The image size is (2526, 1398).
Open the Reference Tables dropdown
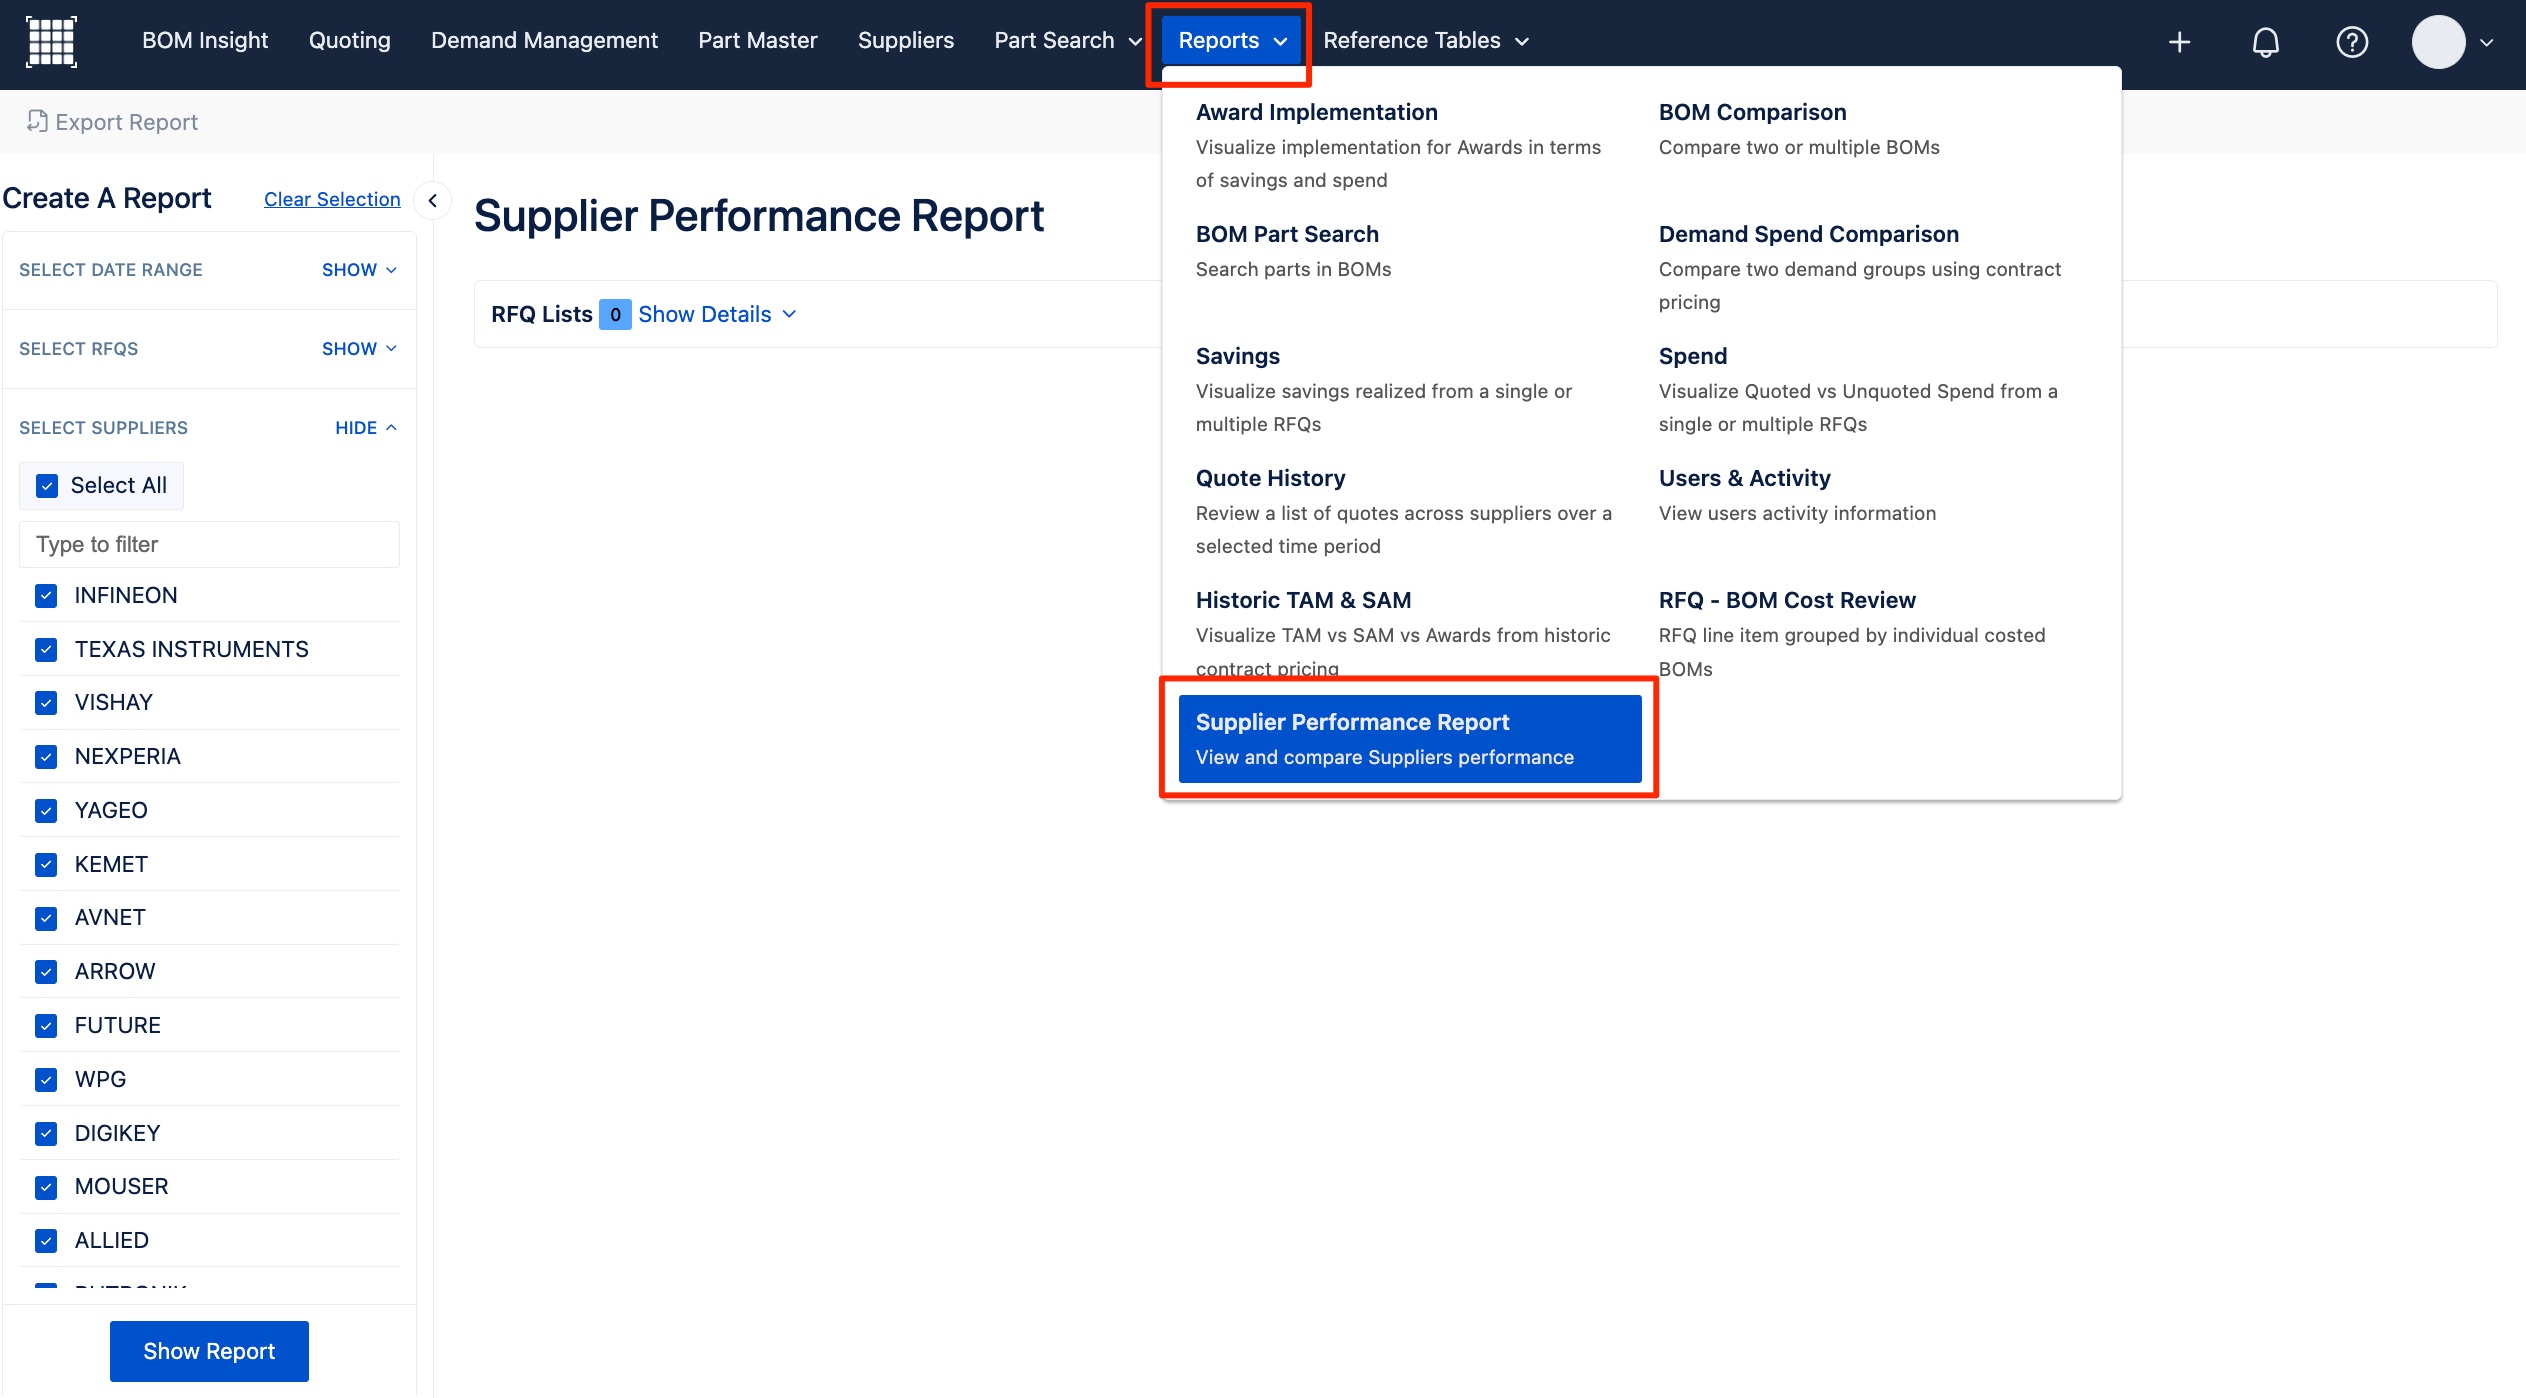1426,41
